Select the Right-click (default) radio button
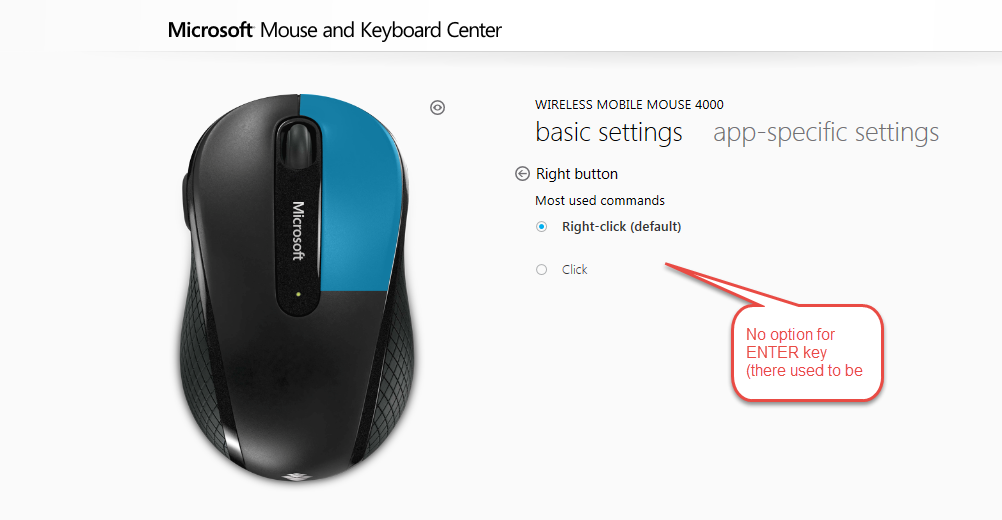 pyautogui.click(x=541, y=227)
